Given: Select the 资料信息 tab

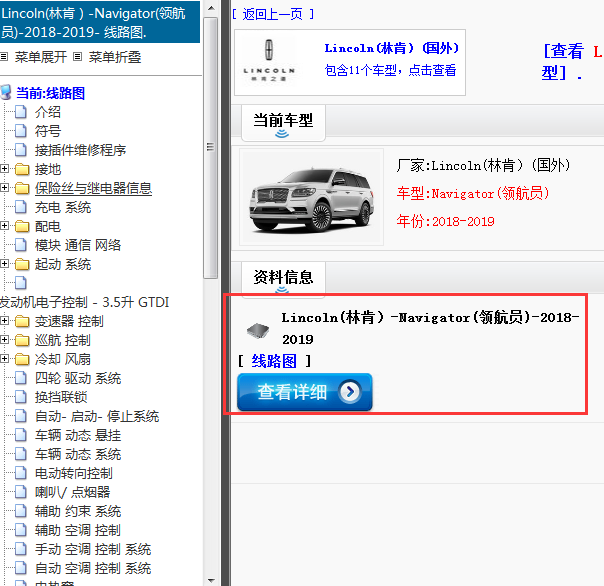Looking at the screenshot, I should (283, 279).
